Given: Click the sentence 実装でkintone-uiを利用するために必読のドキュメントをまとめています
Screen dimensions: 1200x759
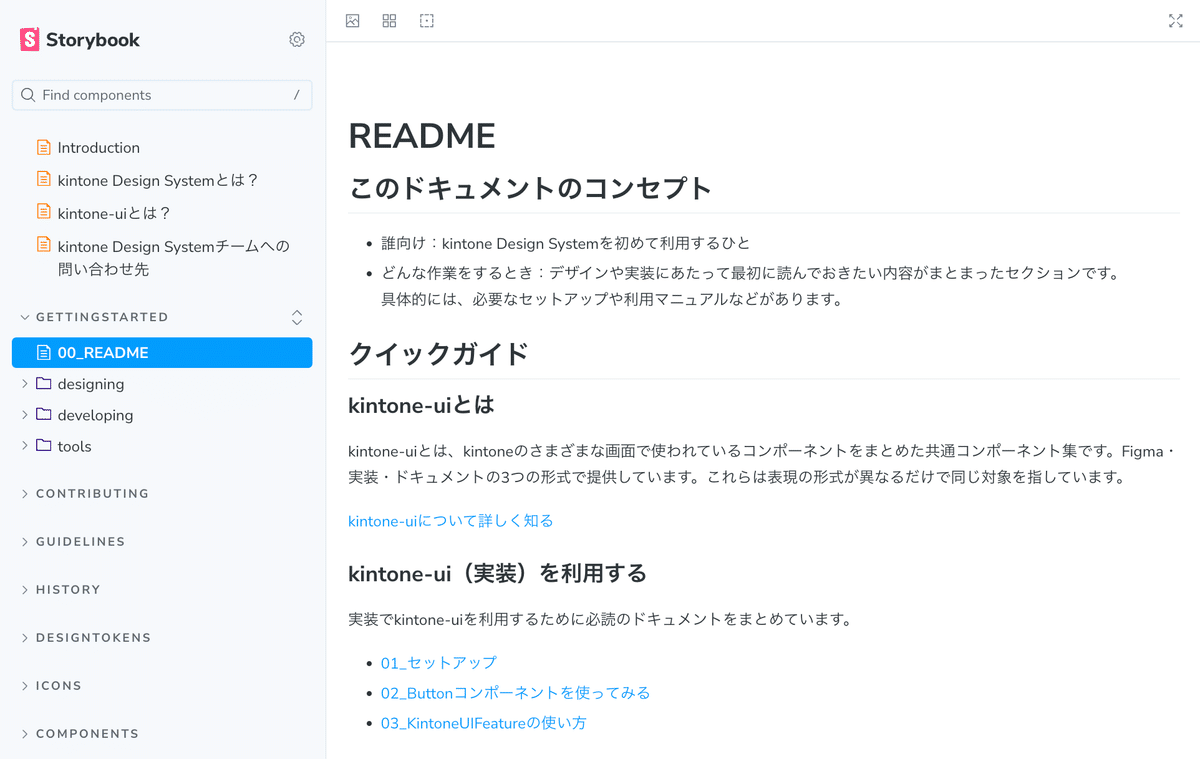Looking at the screenshot, I should (x=600, y=619).
